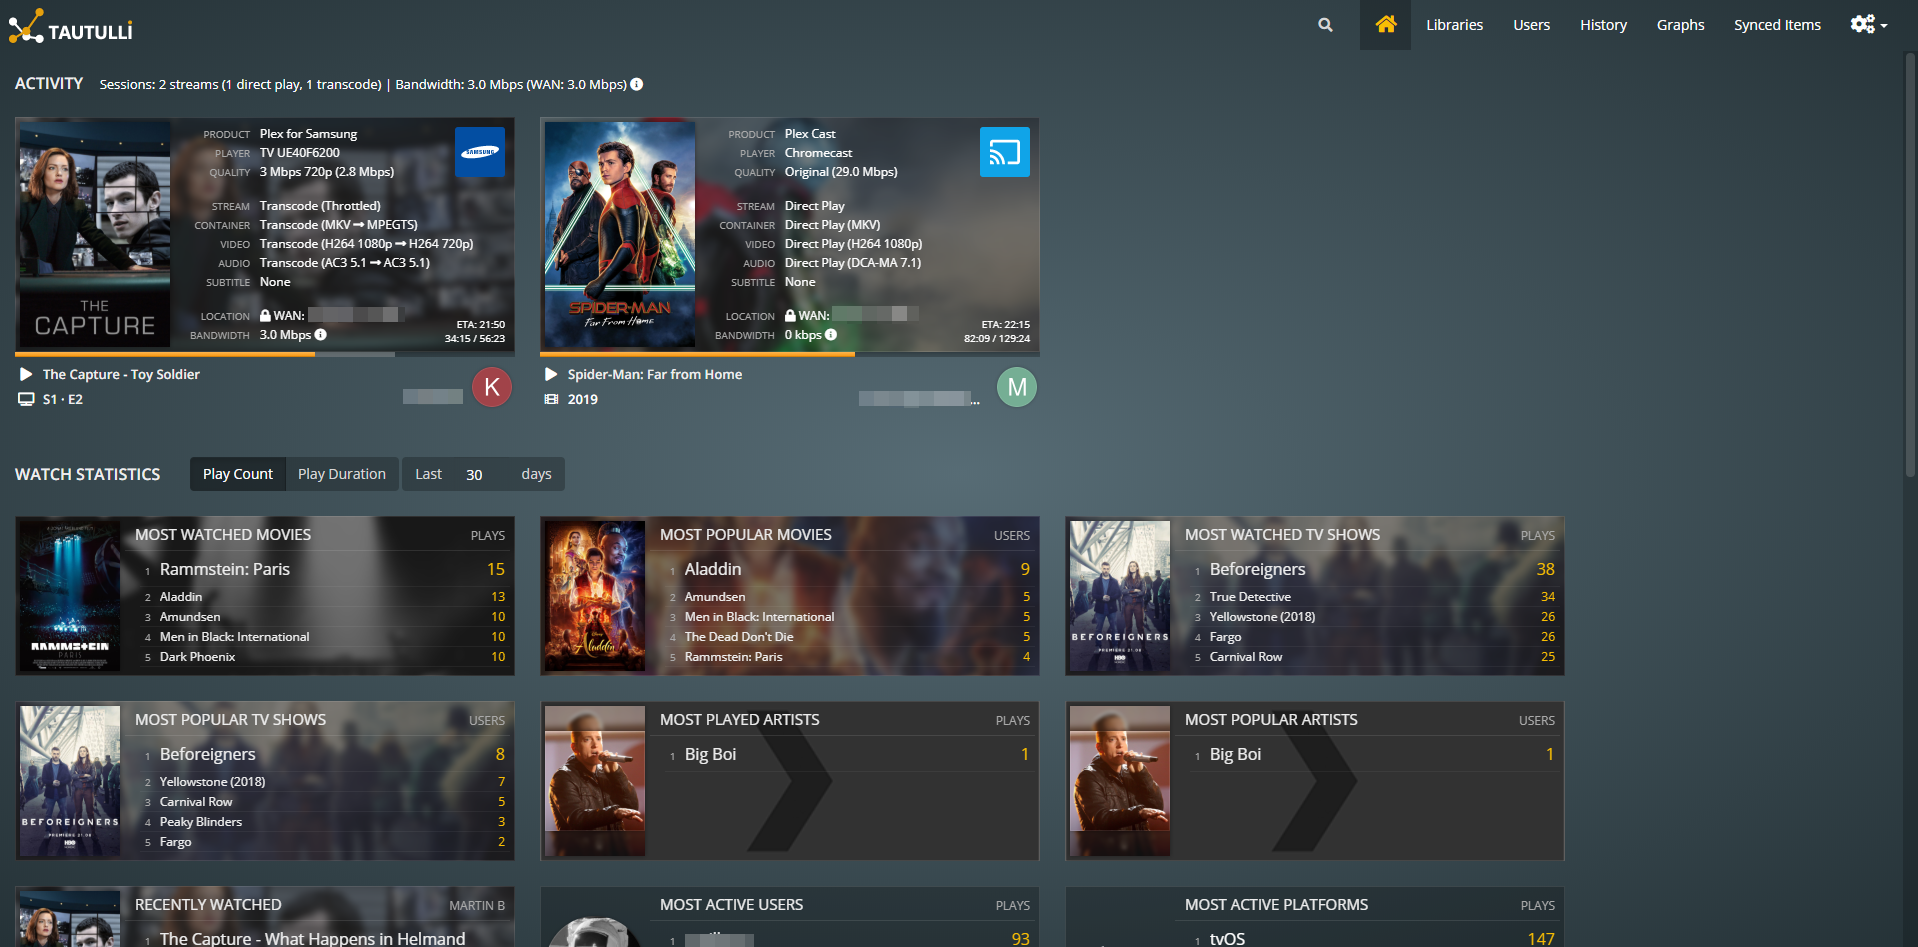Click the M user avatar
Image resolution: width=1918 pixels, height=947 pixels.
click(1017, 387)
